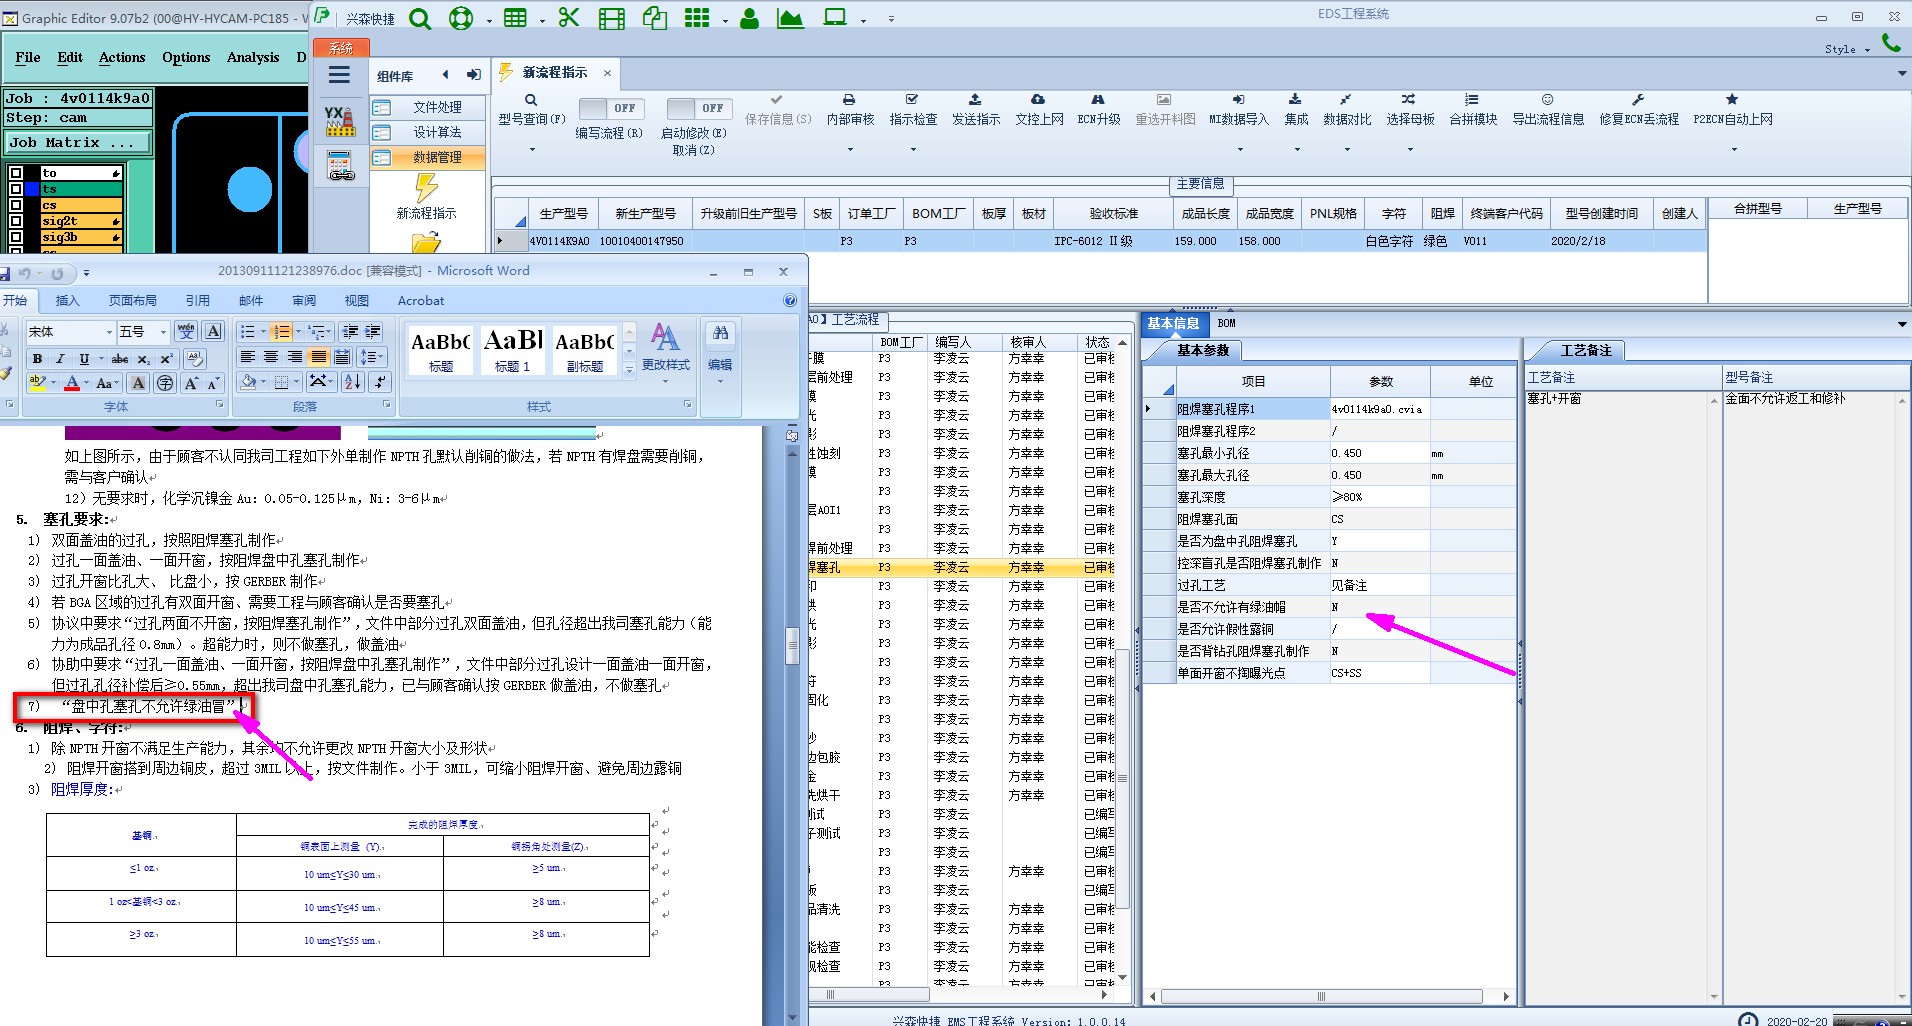Click the green scissors icon in EDS quick toolbar

(x=569, y=18)
